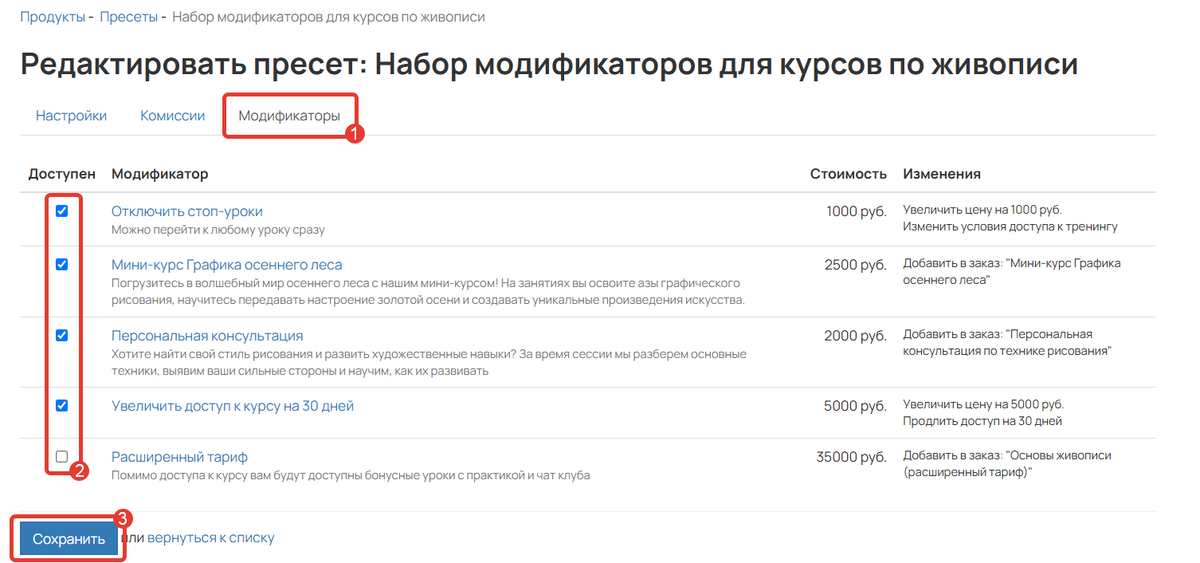Click the 2000 руб. price cell

point(855,336)
